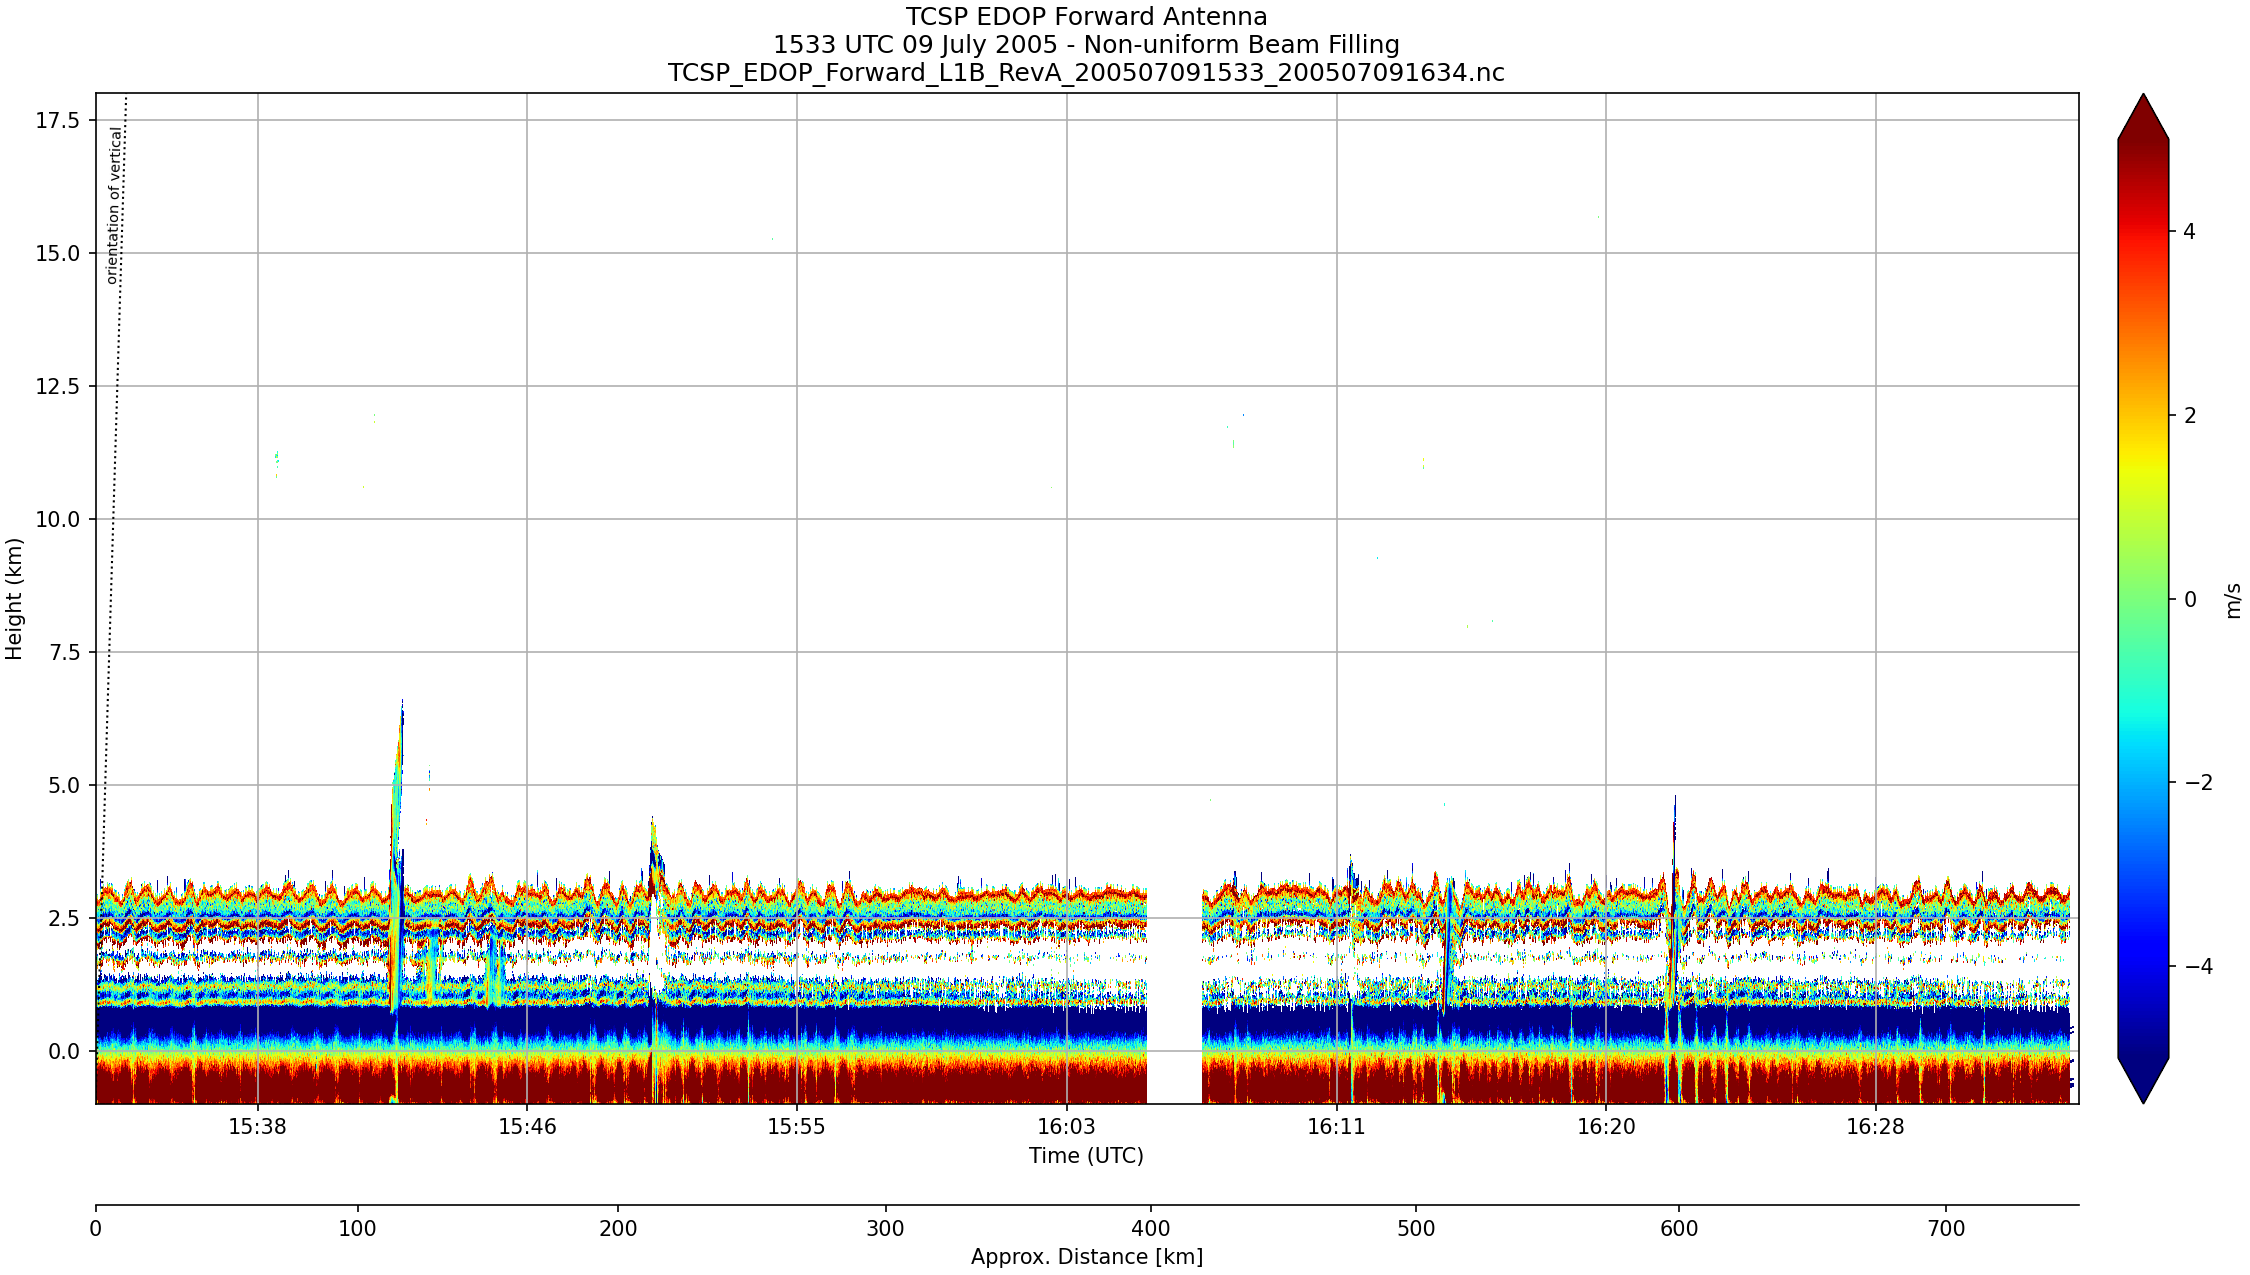Viewport: 2250px width, 1275px height.
Task: Click the colorbar tick label 4
Action: tap(2190, 232)
